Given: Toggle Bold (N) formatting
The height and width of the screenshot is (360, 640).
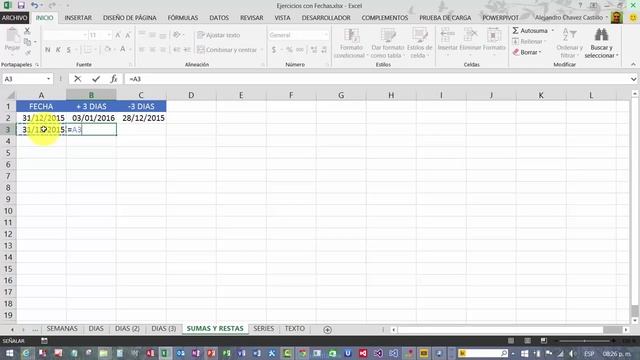Looking at the screenshot, I should (x=48, y=50).
